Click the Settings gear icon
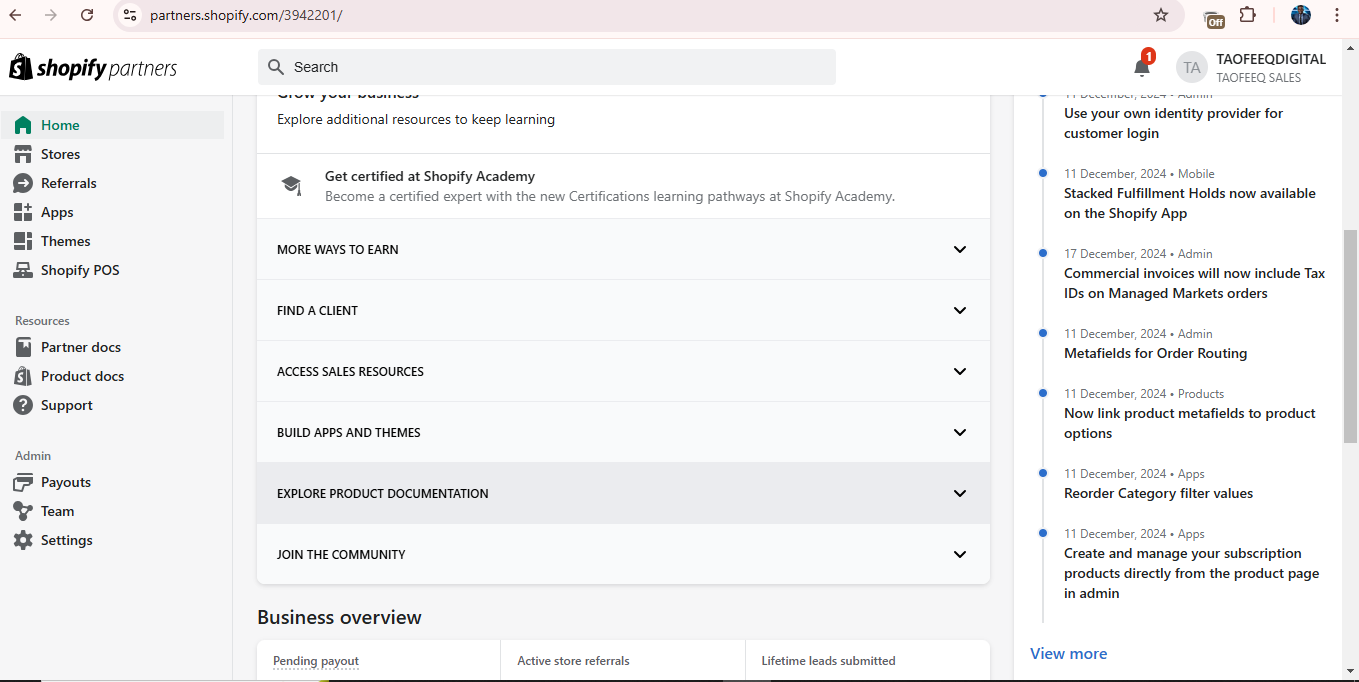1359x682 pixels. pos(23,540)
